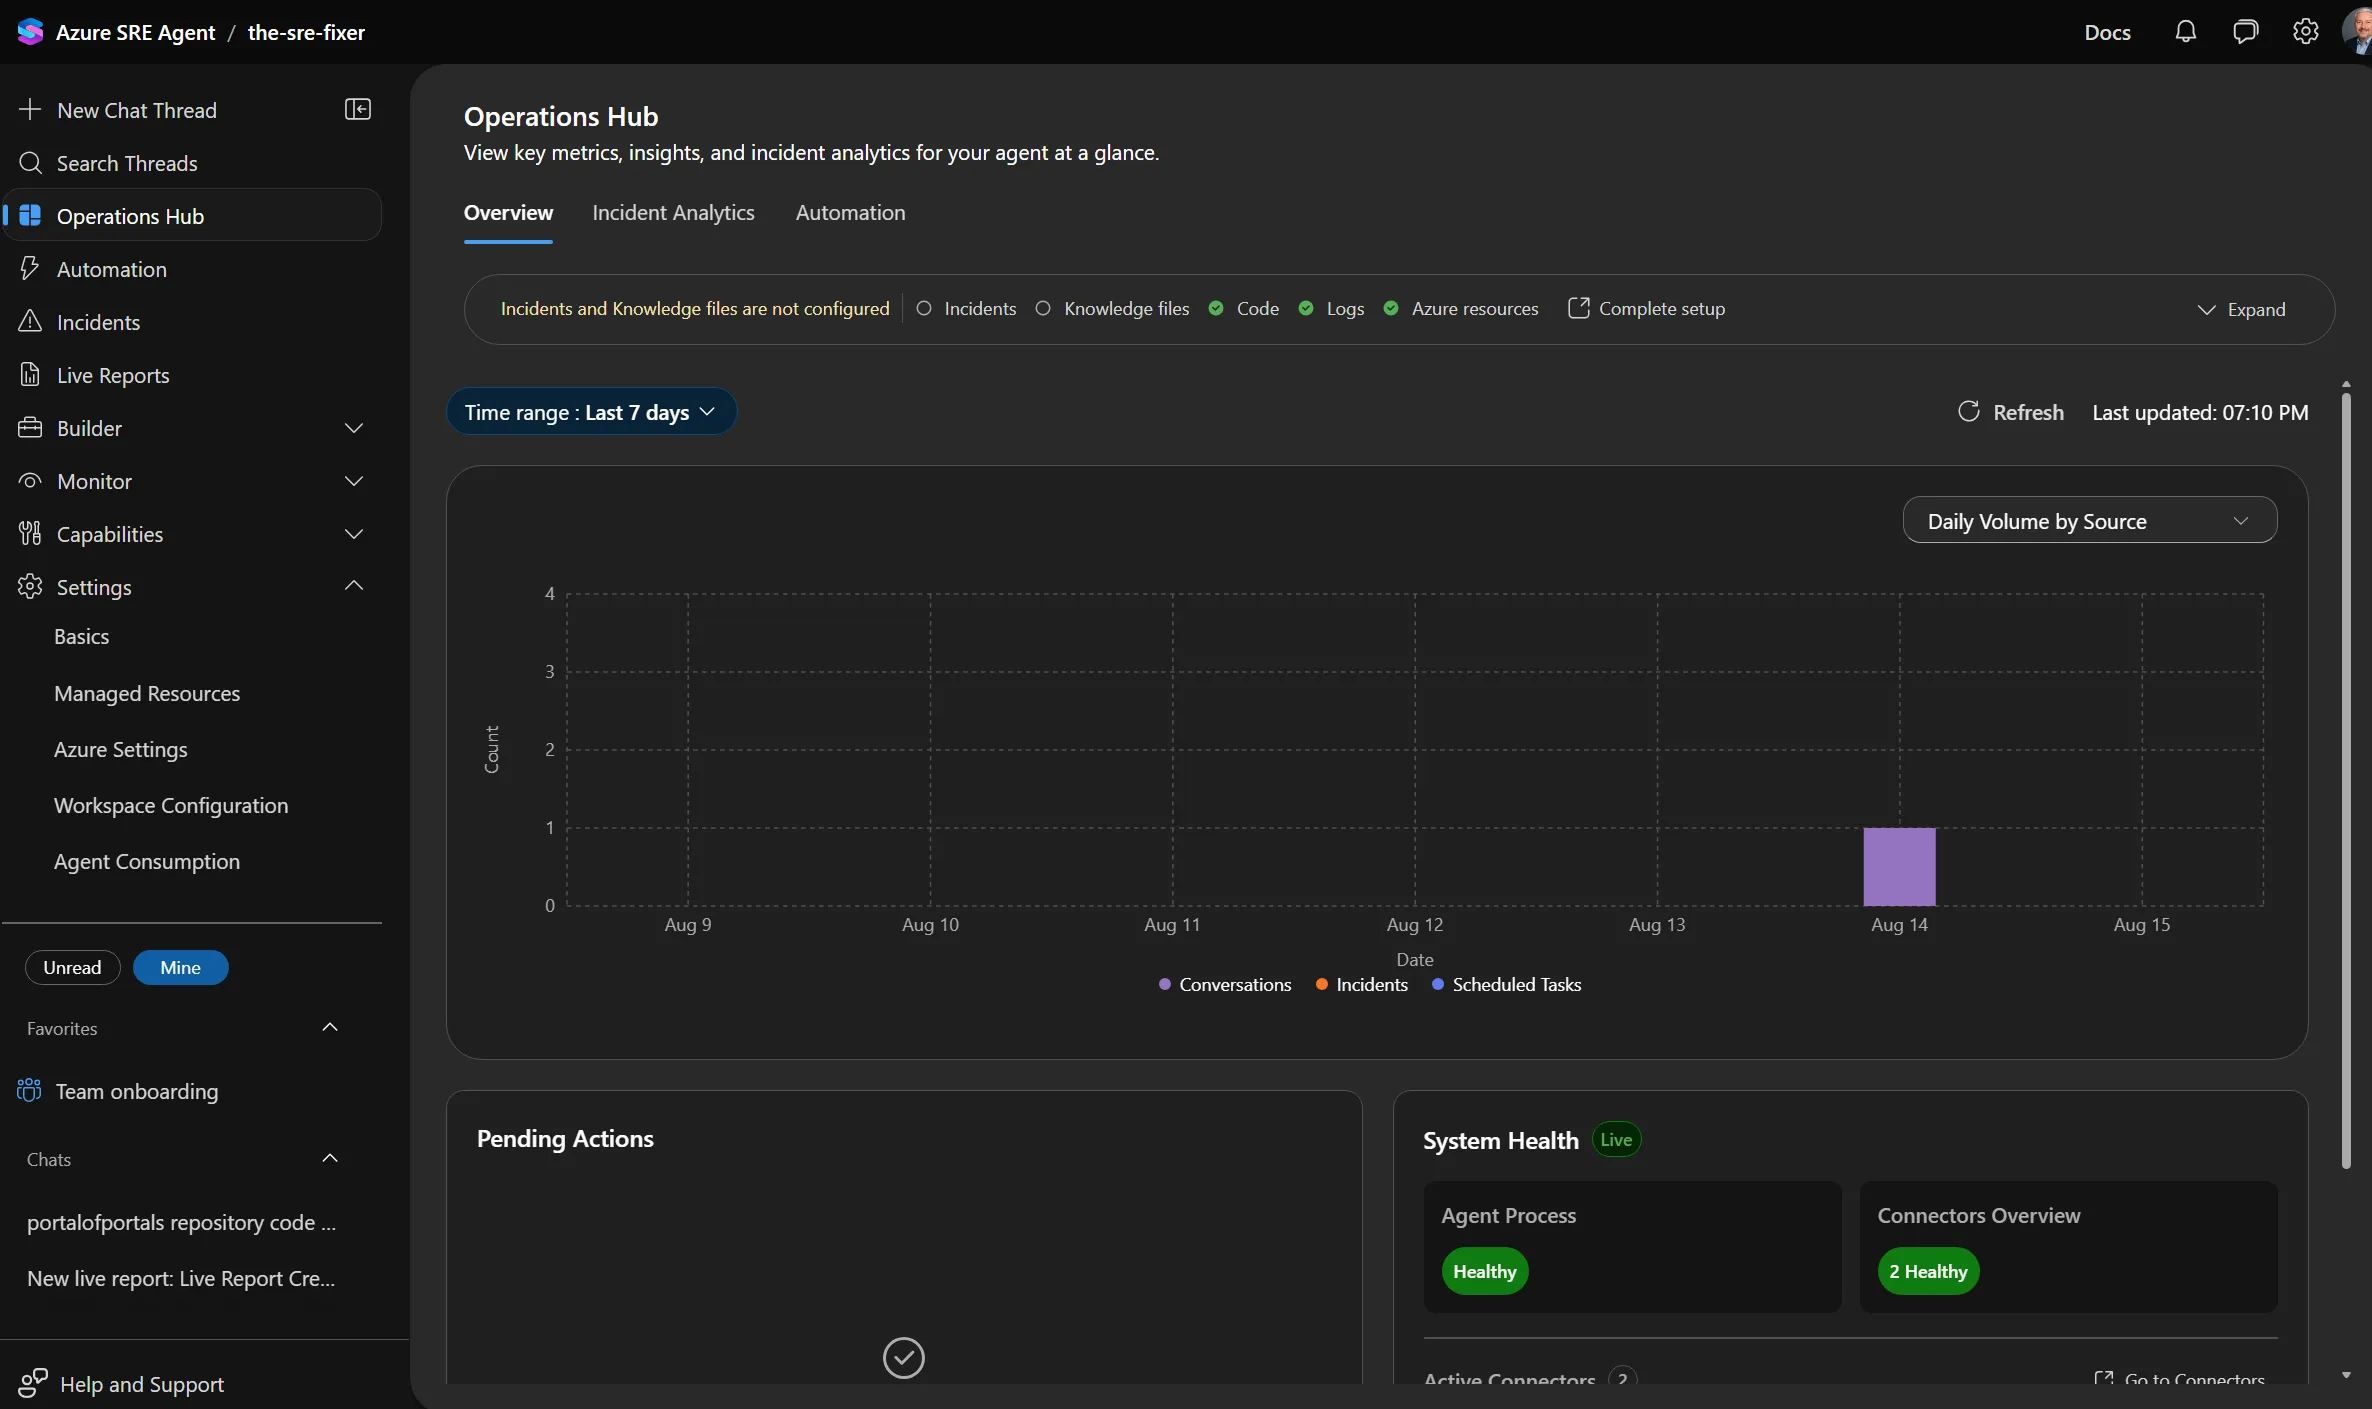Click the main content vertical scrollbar
Image resolution: width=2372 pixels, height=1409 pixels.
(2346, 780)
